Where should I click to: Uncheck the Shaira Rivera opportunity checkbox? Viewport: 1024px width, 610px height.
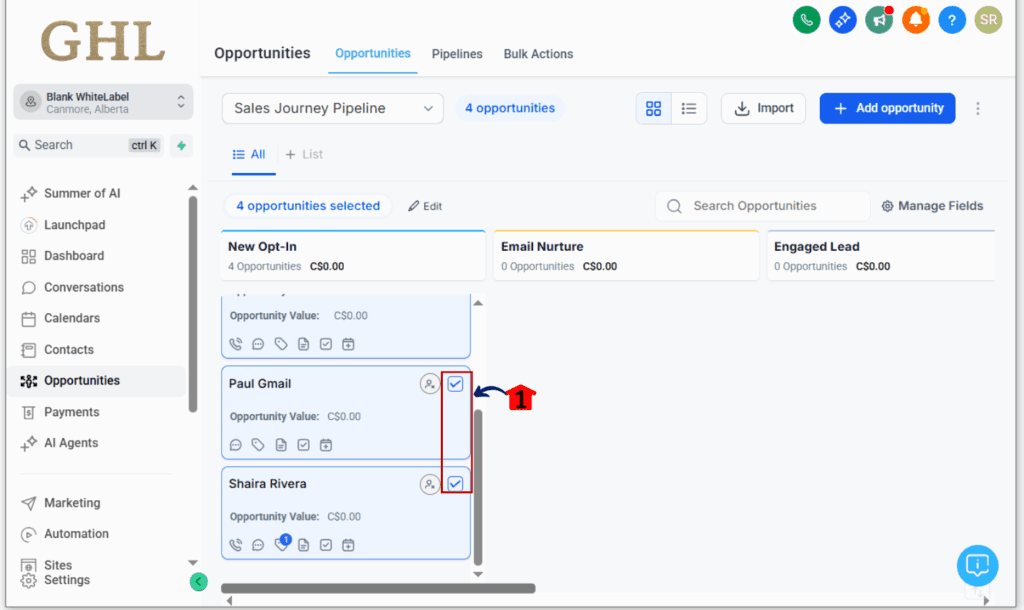point(456,484)
